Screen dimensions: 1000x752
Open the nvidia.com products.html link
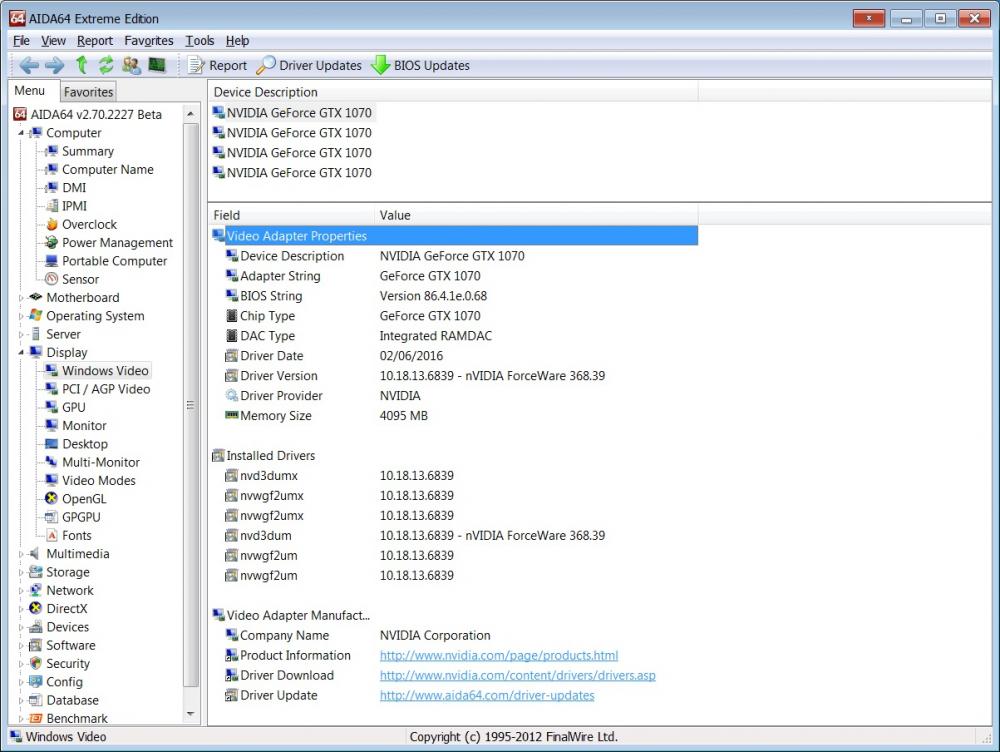coord(499,656)
